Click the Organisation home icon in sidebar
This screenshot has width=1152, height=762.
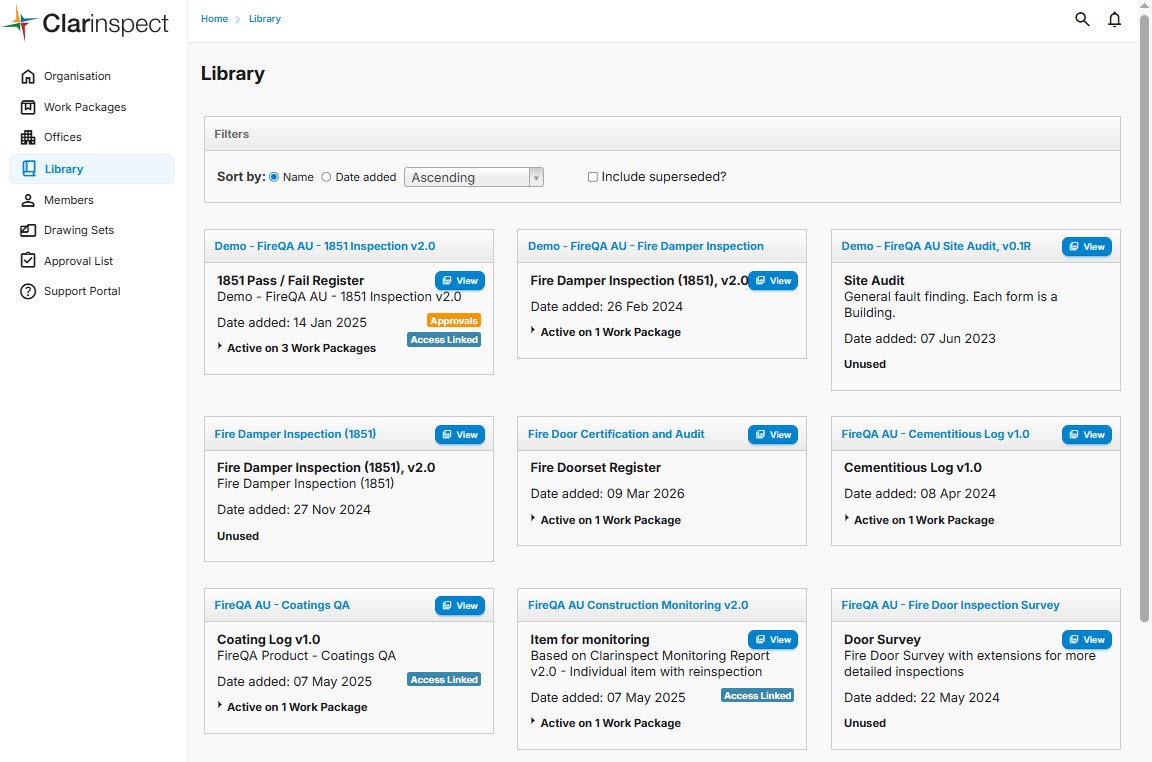pos(28,77)
